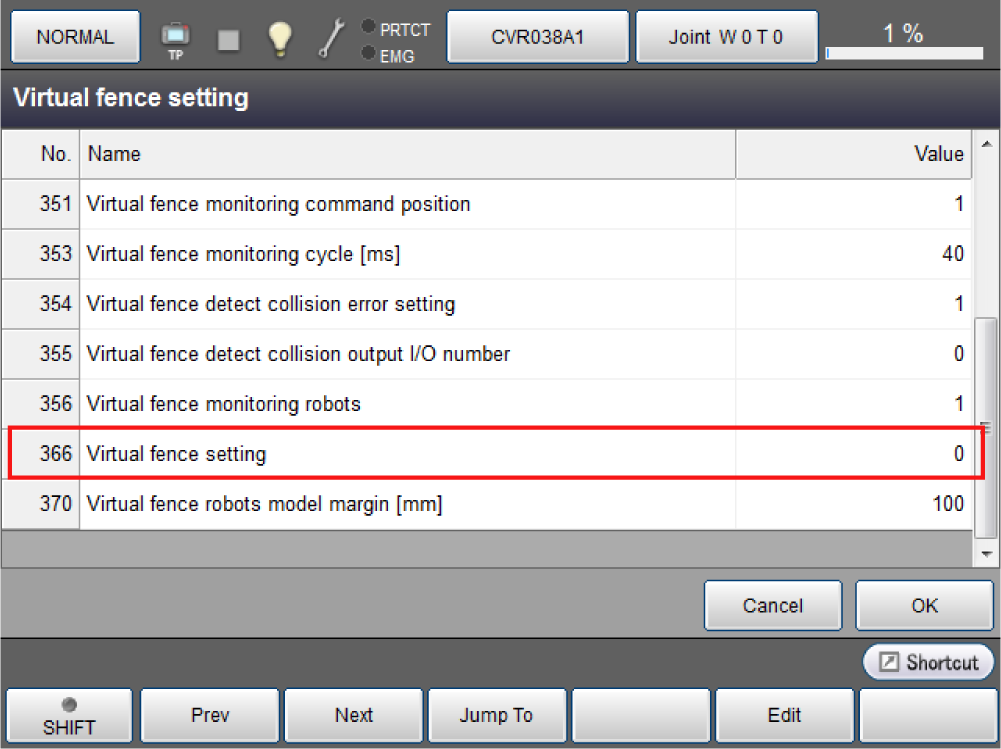Click the gray stop square icon

229,38
